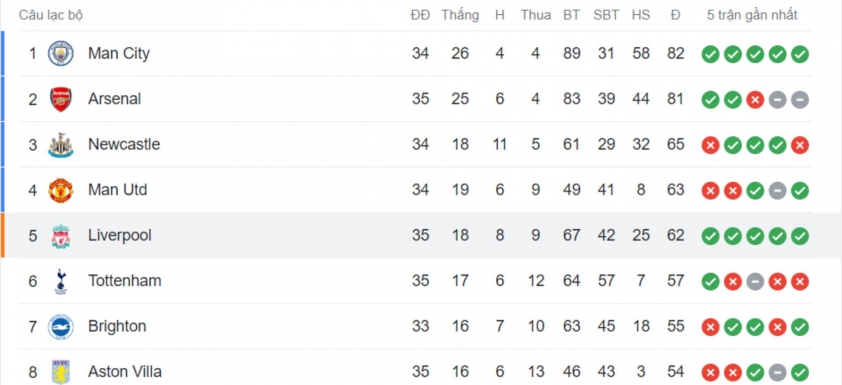Click Tottenham's grey draw icon in recent form
The image size is (842, 385).
point(755,282)
